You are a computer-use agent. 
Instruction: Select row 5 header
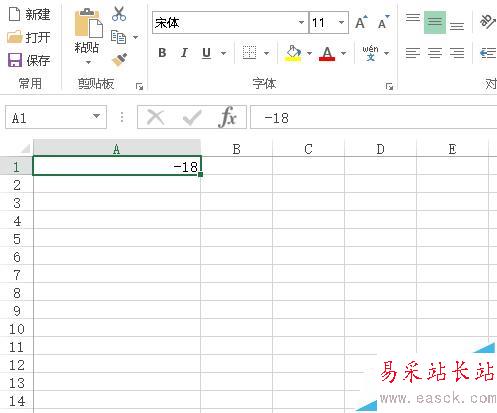tap(16, 238)
